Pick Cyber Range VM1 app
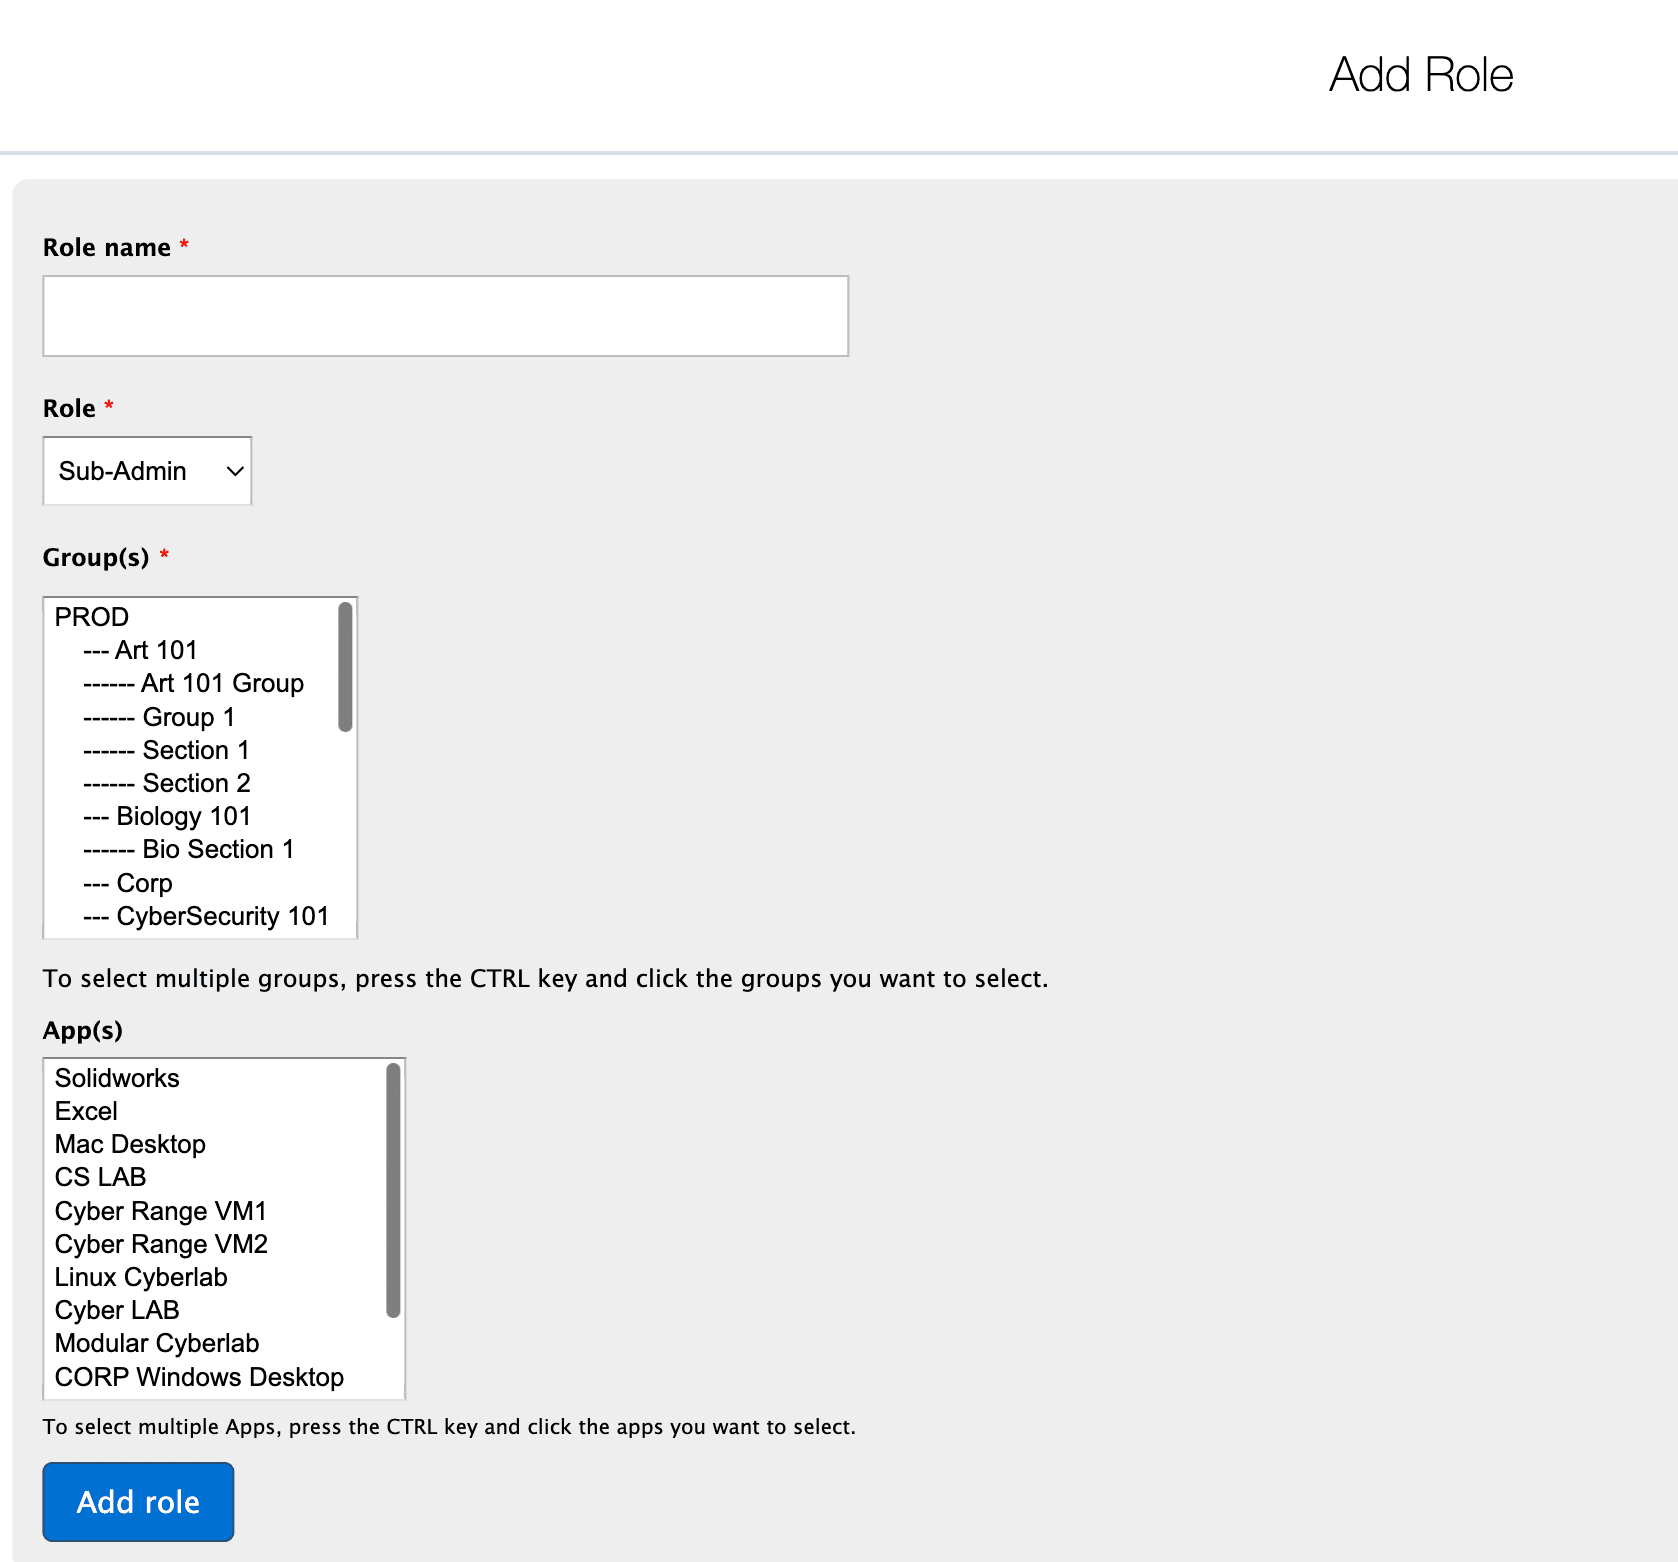This screenshot has height=1562, width=1678. [x=161, y=1211]
